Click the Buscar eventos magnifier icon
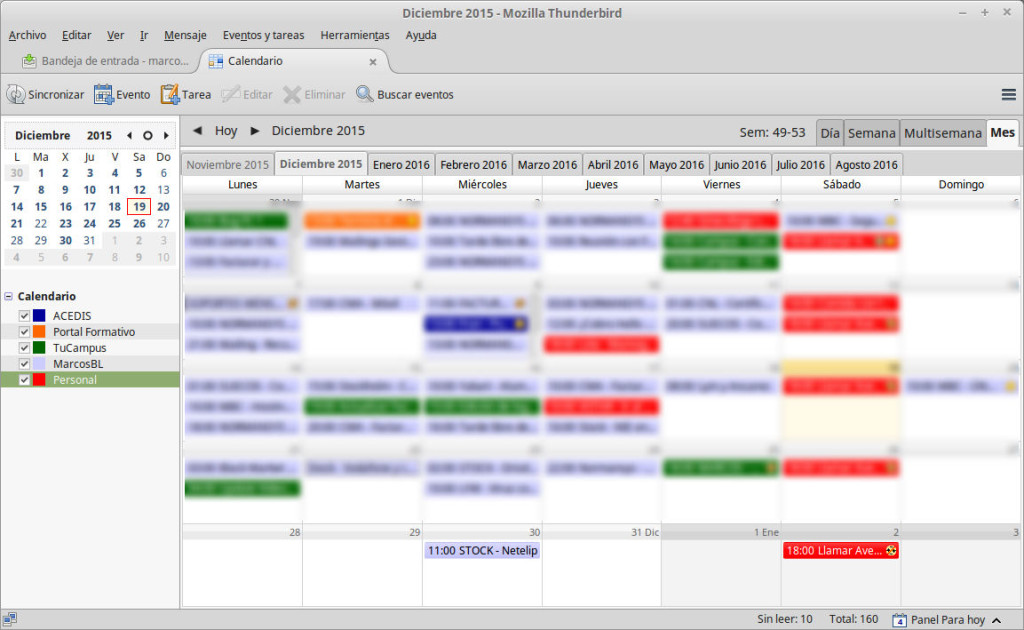Viewport: 1024px width, 630px height. click(x=365, y=95)
